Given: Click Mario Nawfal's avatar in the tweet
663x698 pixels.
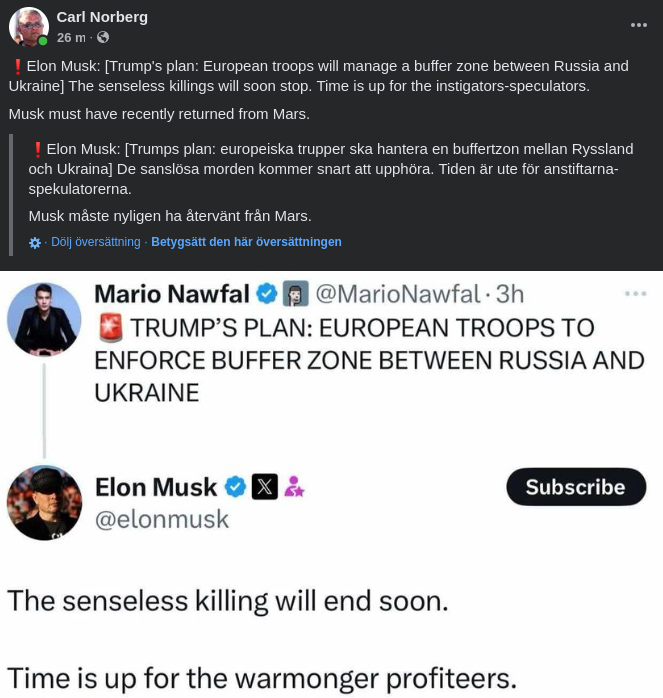Looking at the screenshot, I should (x=44, y=320).
